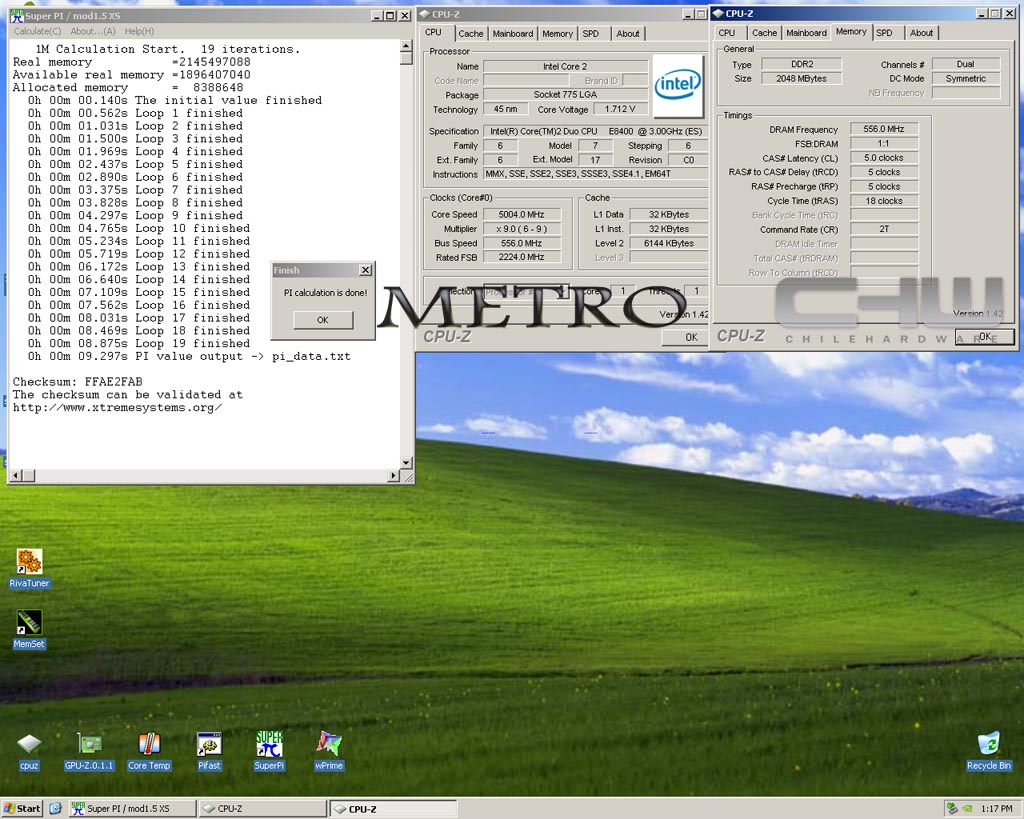The height and width of the screenshot is (819, 1024).
Task: Click OK in the CPU-Z Memory window
Action: tap(984, 336)
